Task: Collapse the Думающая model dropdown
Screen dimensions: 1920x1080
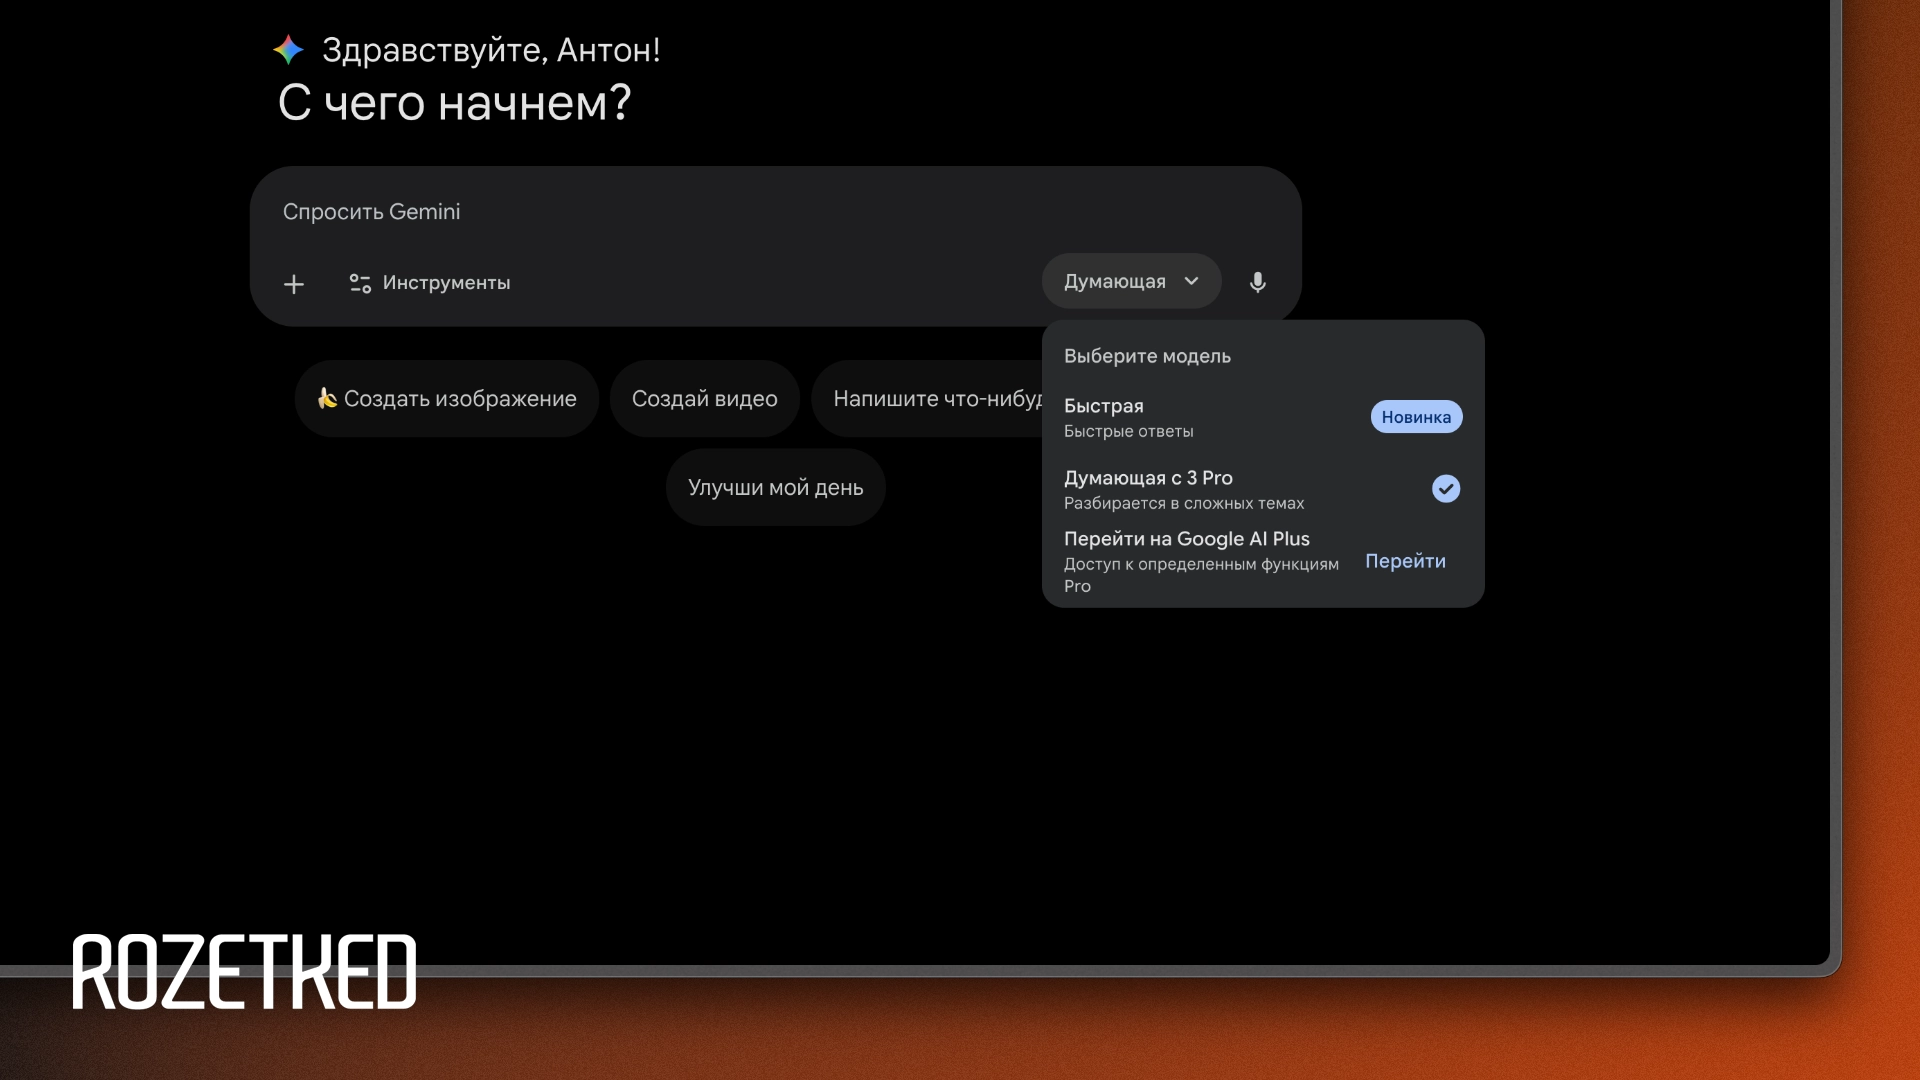Action: [1115, 282]
